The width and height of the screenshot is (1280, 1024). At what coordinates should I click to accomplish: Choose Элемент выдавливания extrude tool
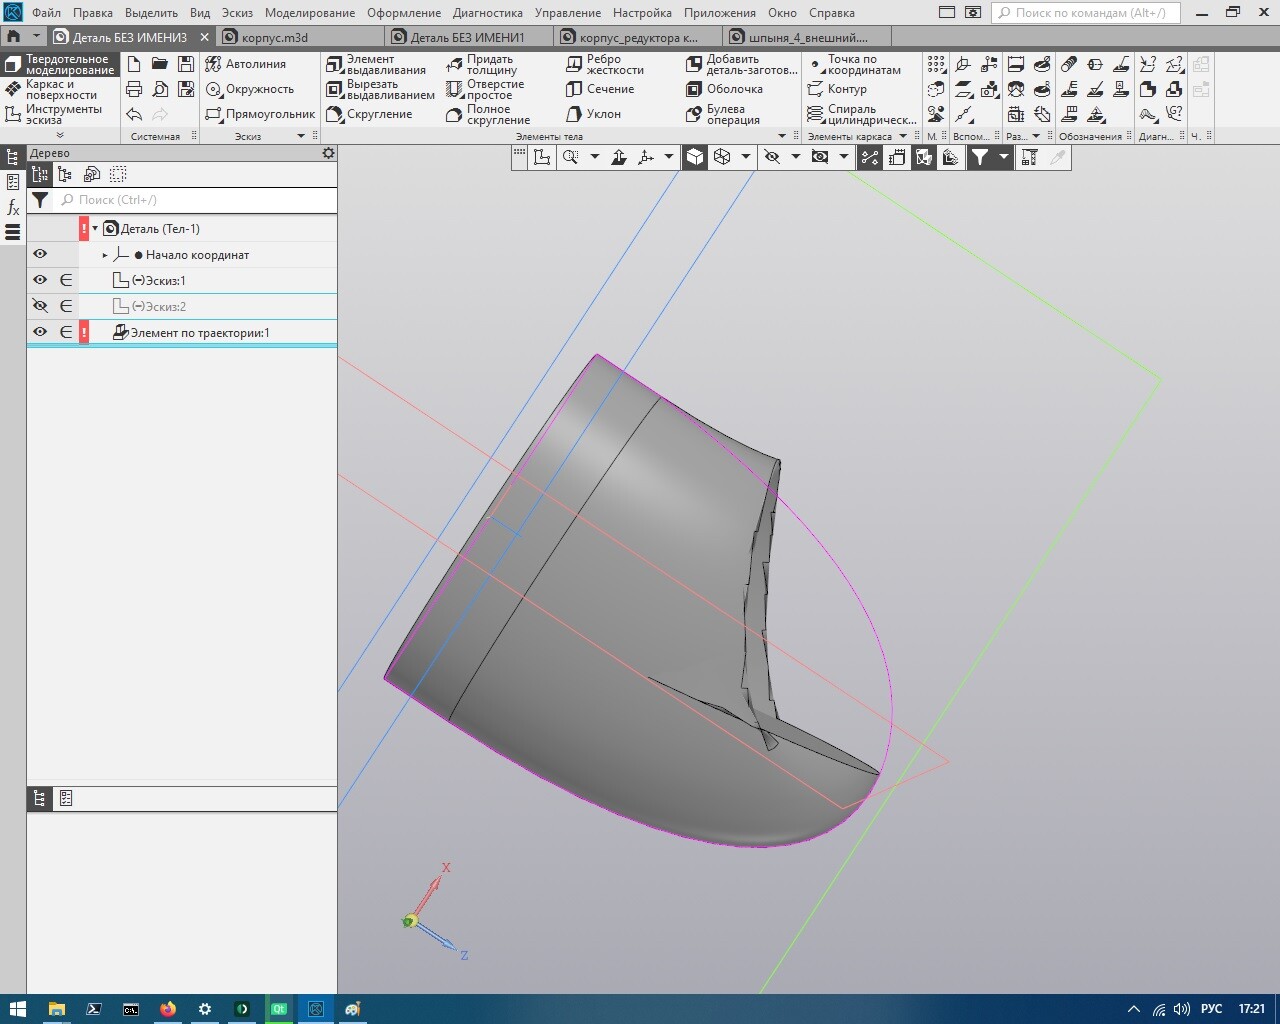coord(376,65)
